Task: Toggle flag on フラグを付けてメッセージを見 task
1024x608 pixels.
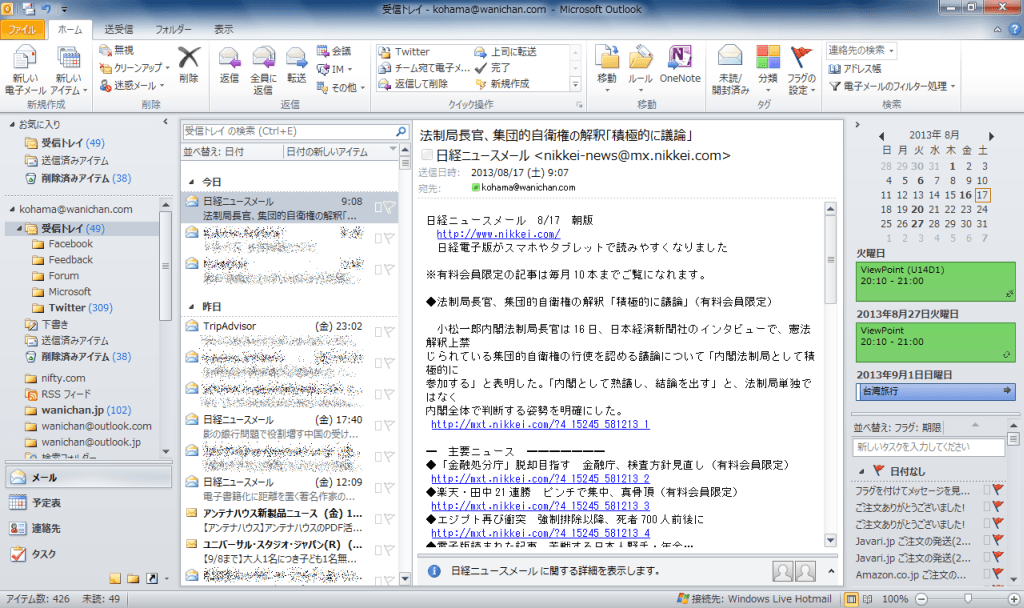Action: [998, 489]
